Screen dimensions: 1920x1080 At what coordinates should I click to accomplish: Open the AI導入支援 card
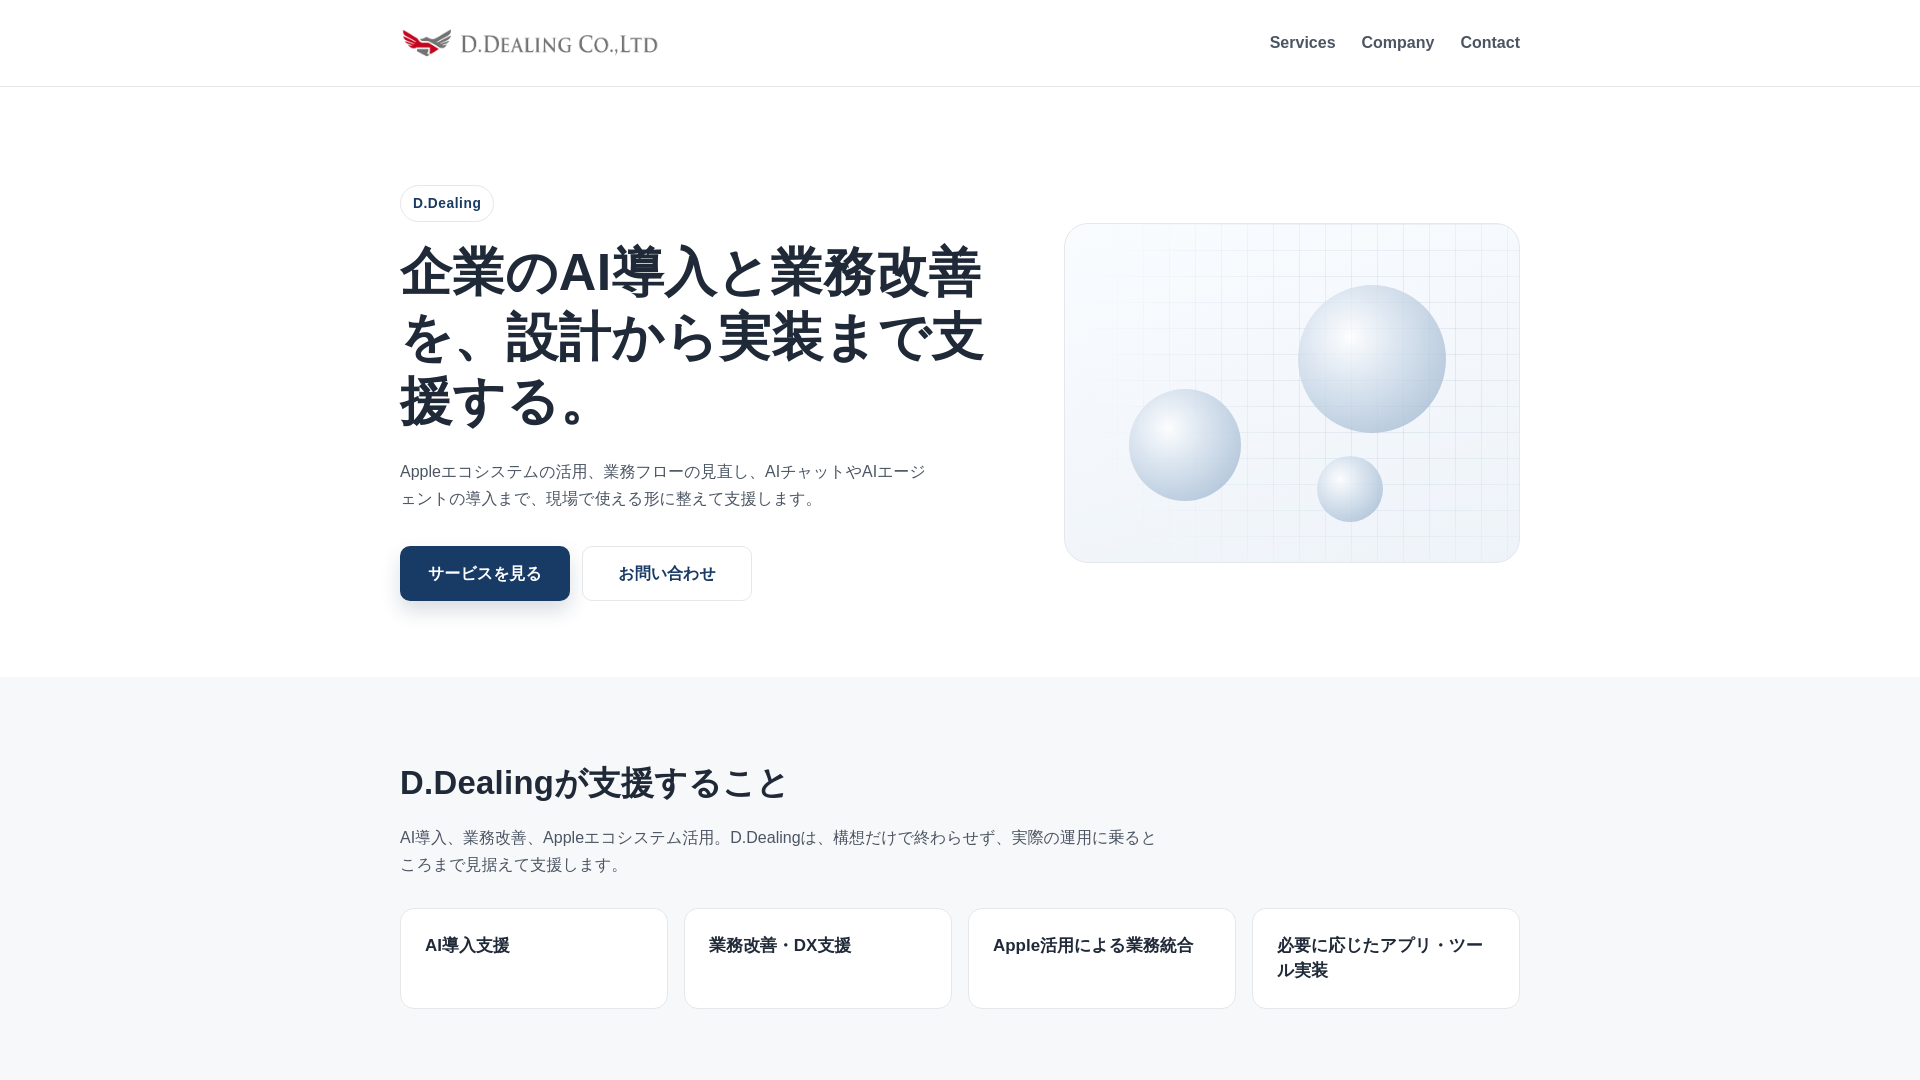pyautogui.click(x=534, y=958)
